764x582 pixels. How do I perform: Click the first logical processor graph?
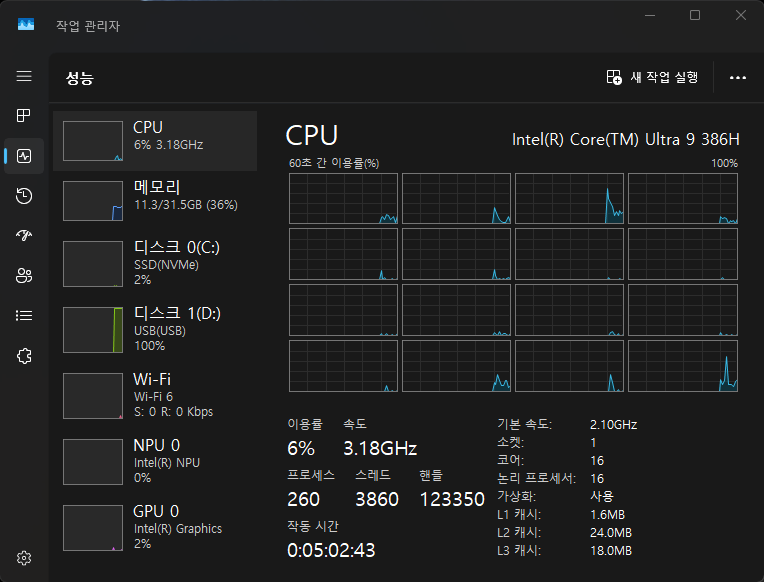(344, 198)
